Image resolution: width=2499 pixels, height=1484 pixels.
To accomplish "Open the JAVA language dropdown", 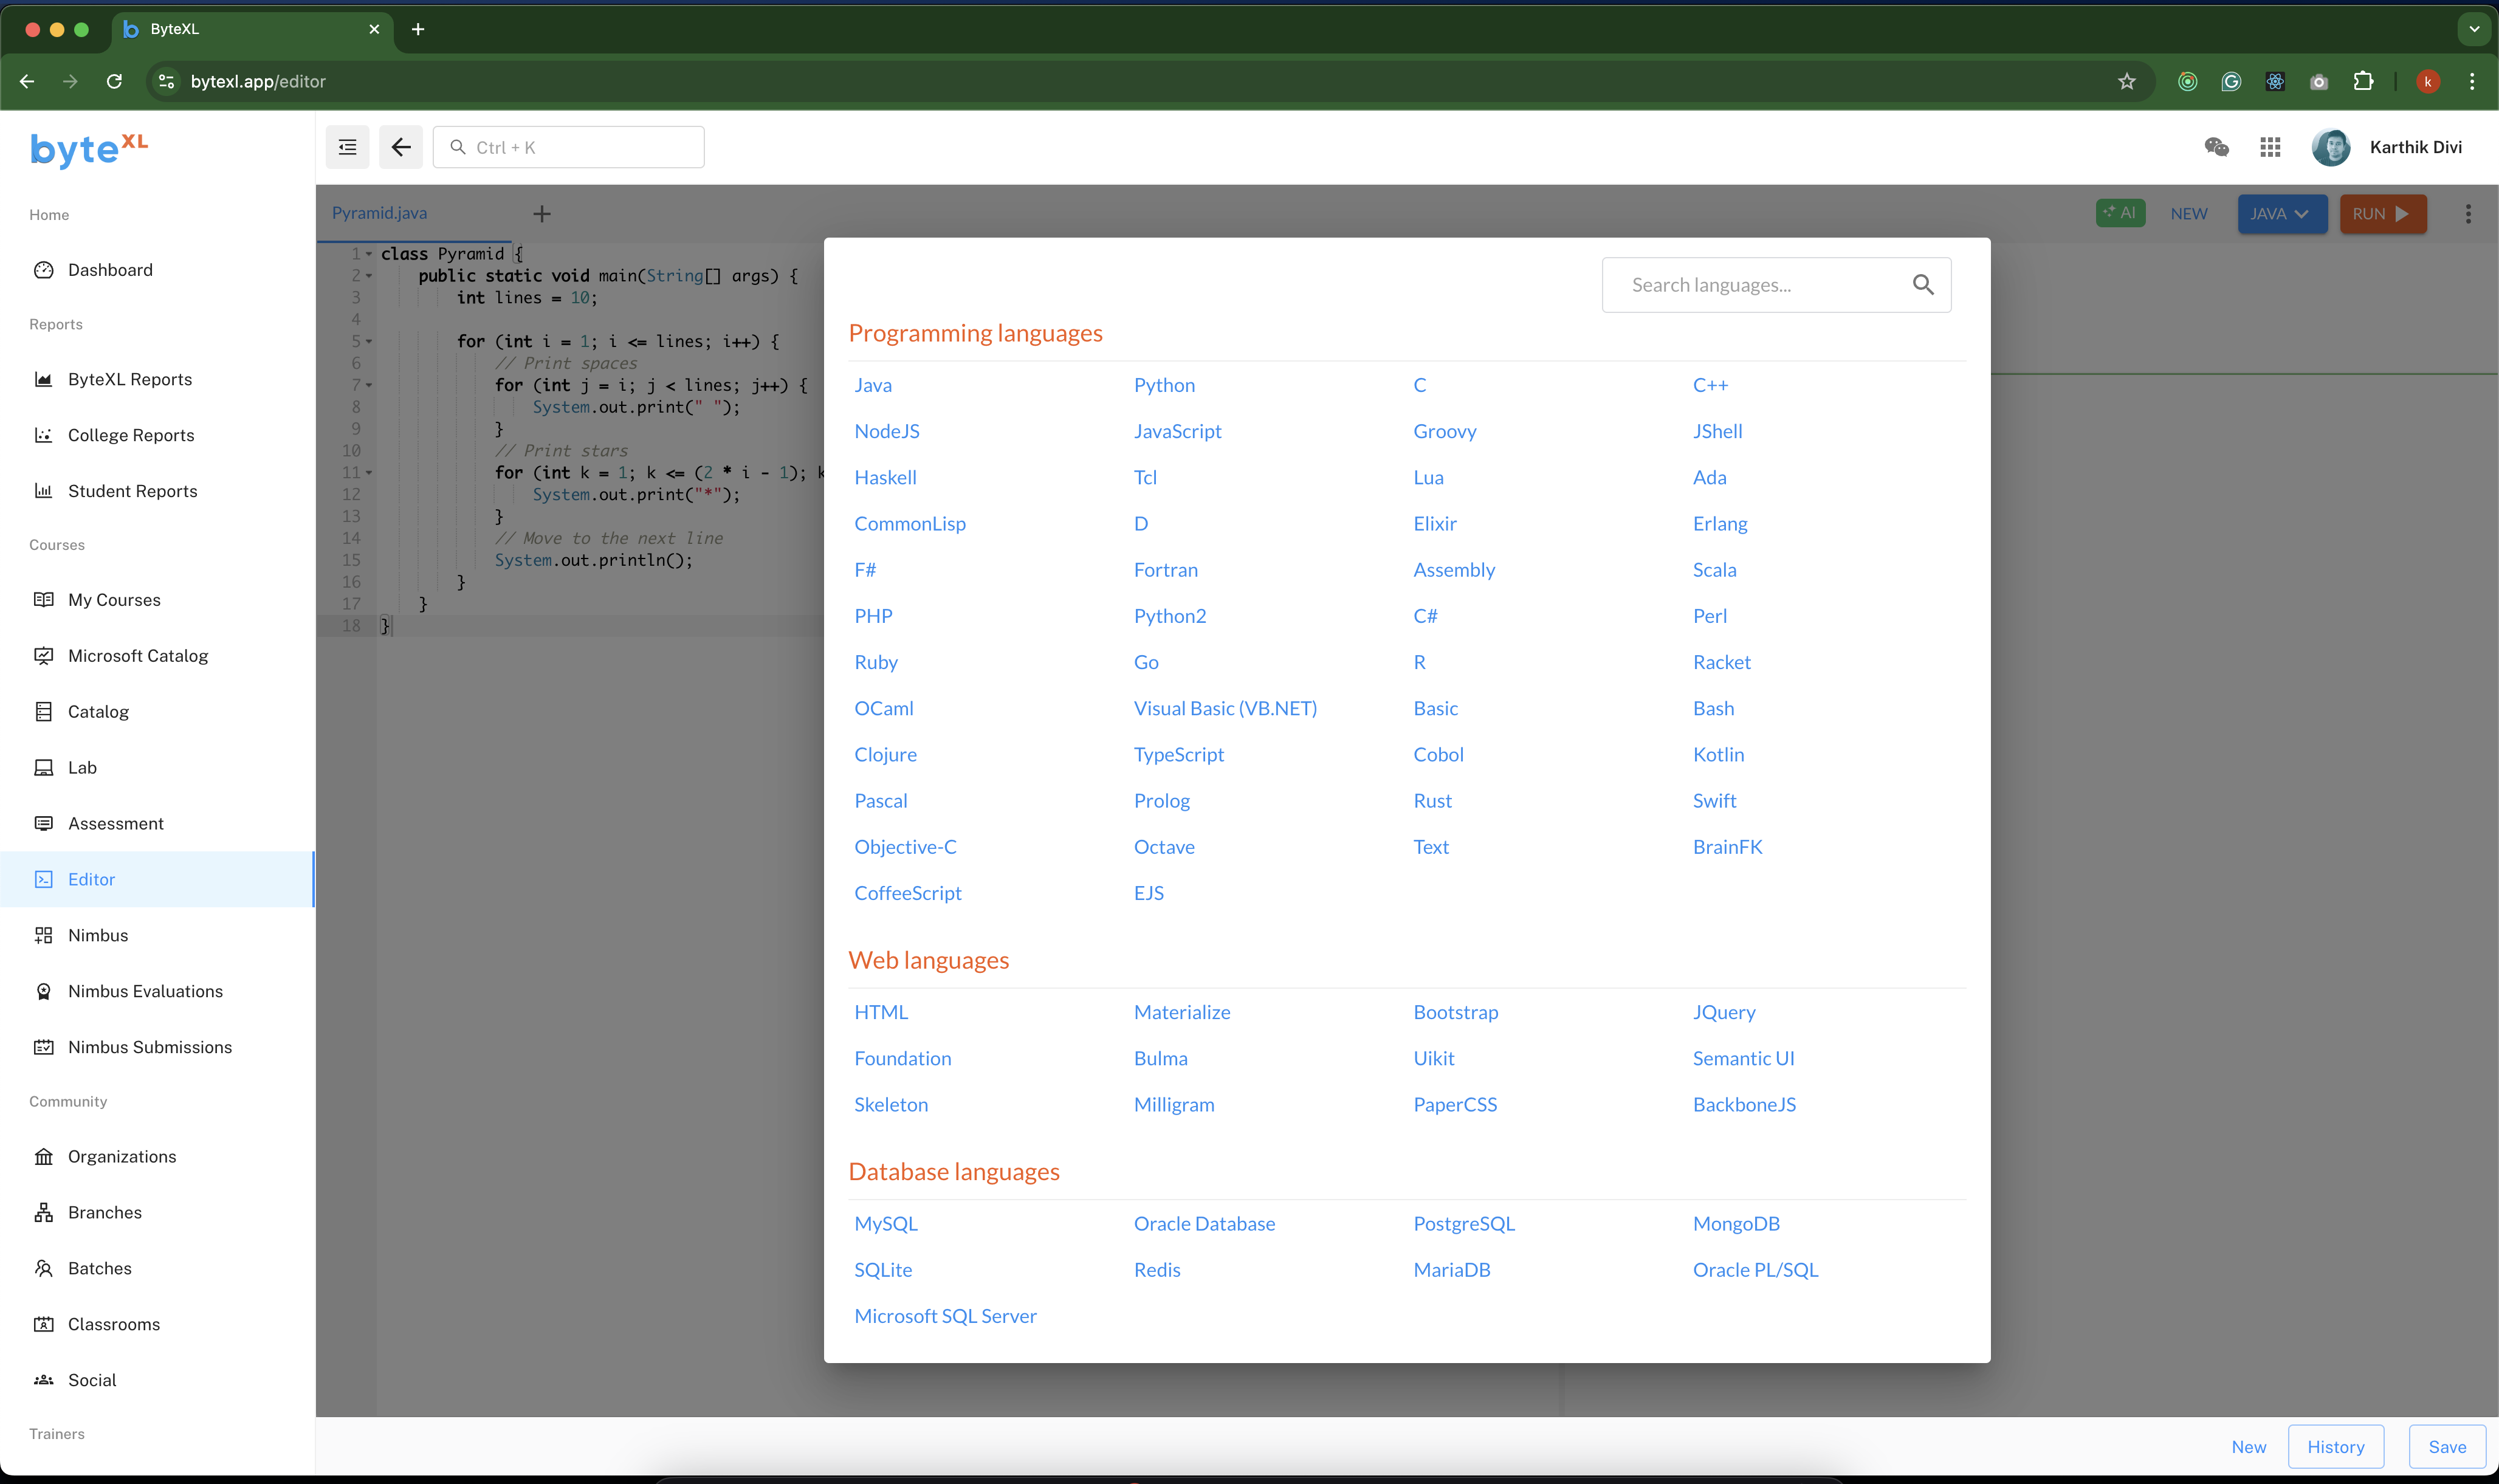I will 2281,213.
